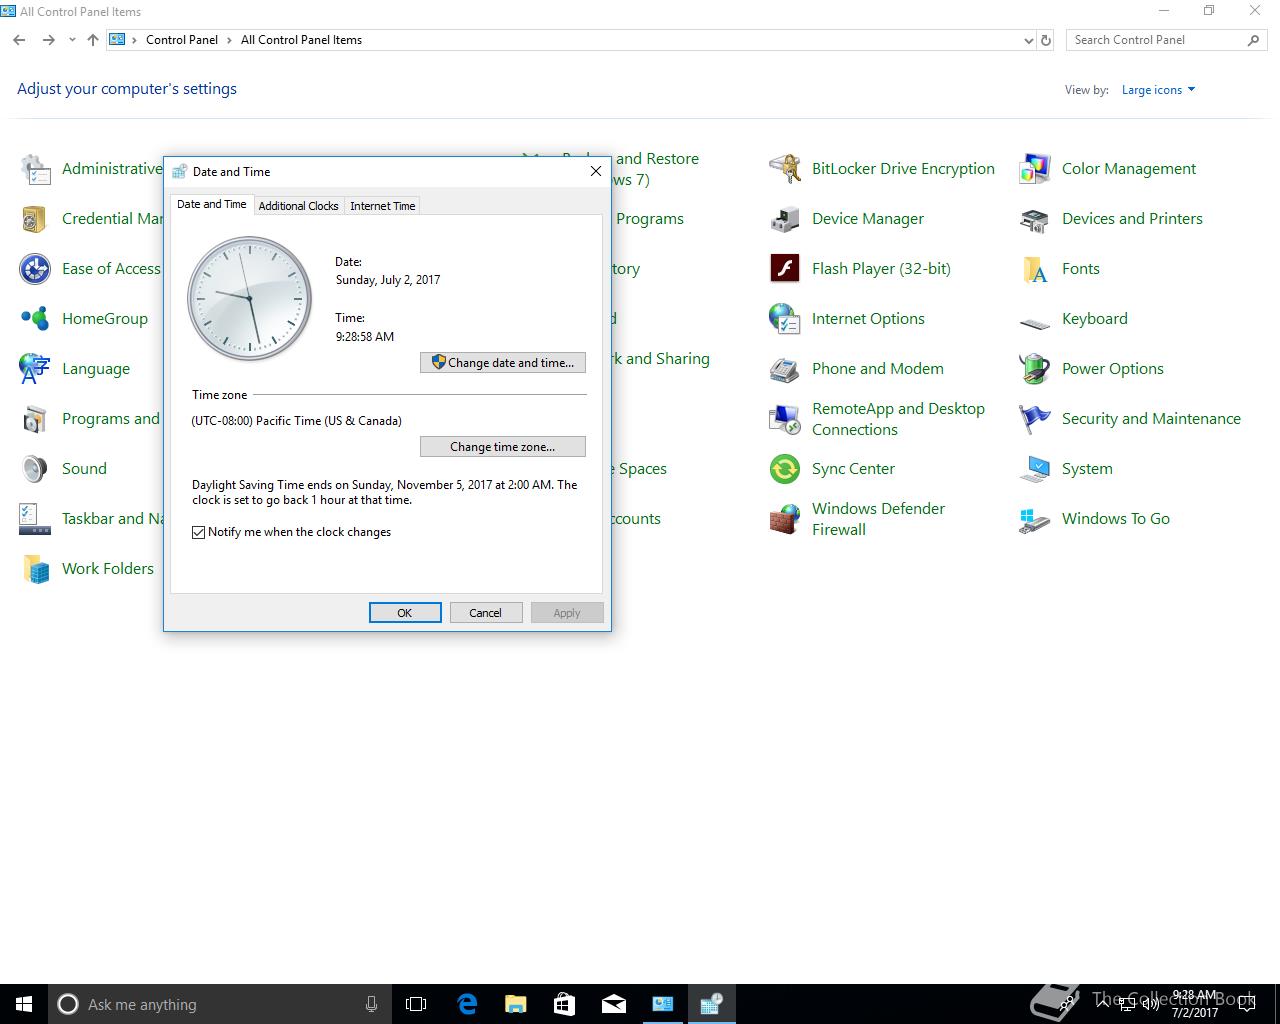Image resolution: width=1280 pixels, height=1024 pixels.
Task: Open the Internet Options link
Action: 868,319
